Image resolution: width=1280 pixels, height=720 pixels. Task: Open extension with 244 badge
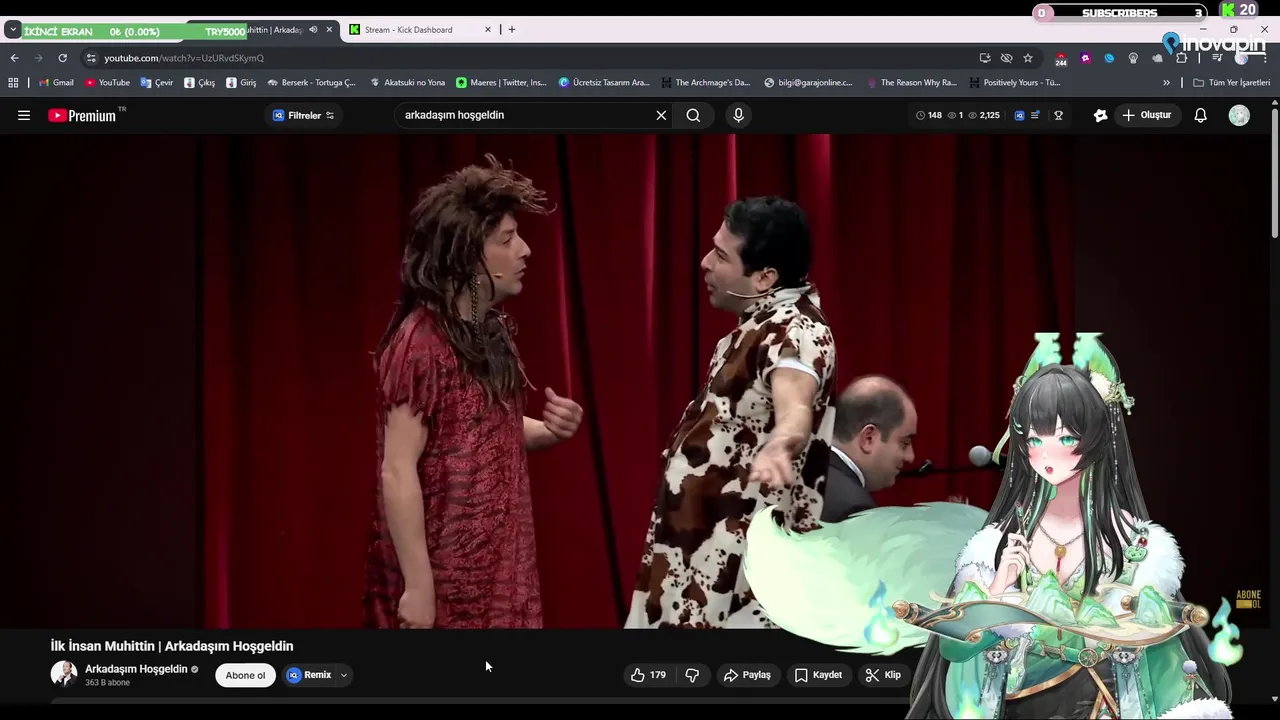[x=1061, y=58]
